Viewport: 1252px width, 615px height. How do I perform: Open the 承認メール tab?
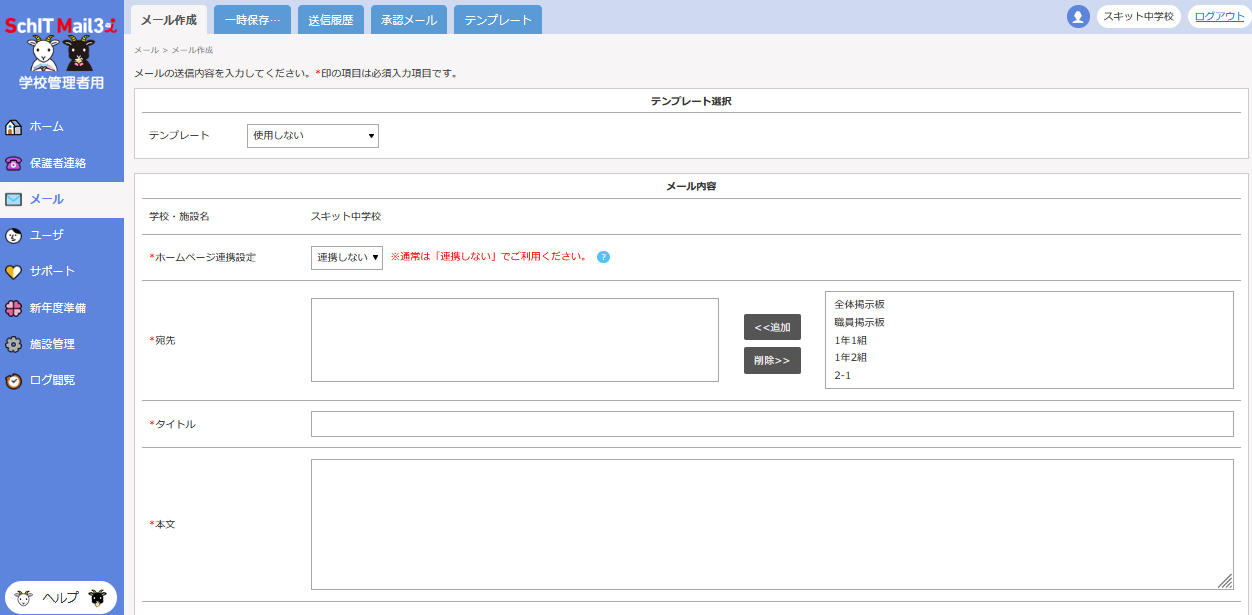tap(409, 20)
